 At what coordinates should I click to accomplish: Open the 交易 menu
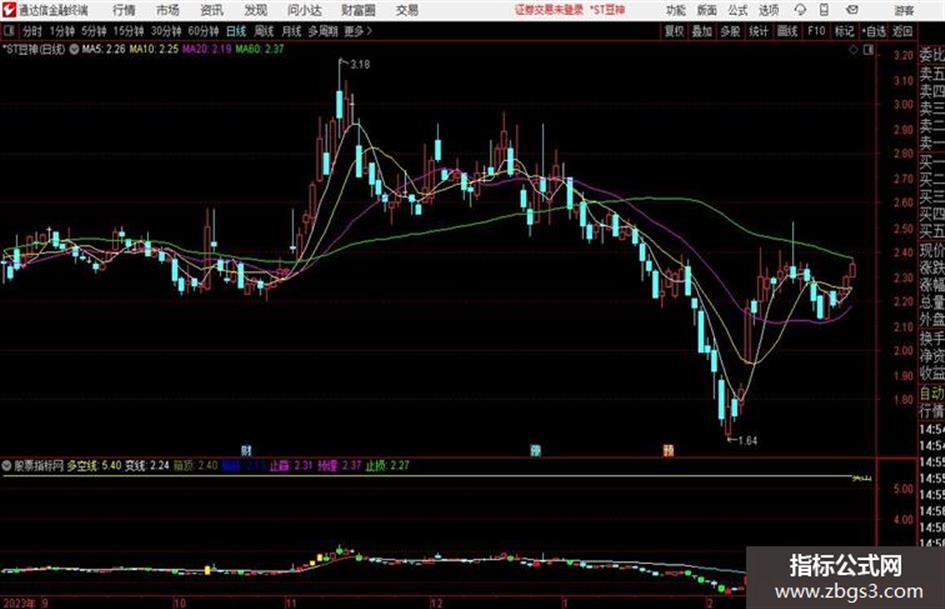(x=407, y=10)
